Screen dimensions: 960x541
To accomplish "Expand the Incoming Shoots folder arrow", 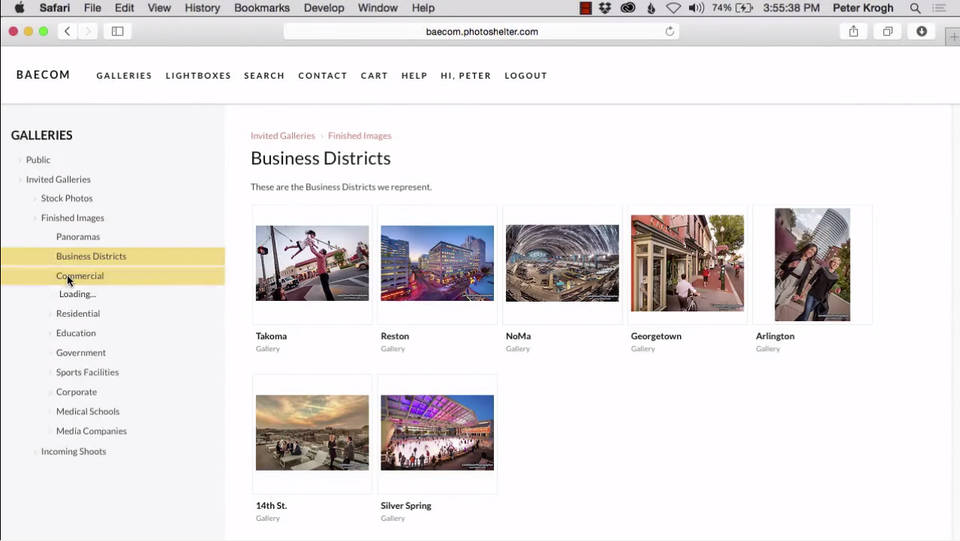I will click(x=34, y=452).
